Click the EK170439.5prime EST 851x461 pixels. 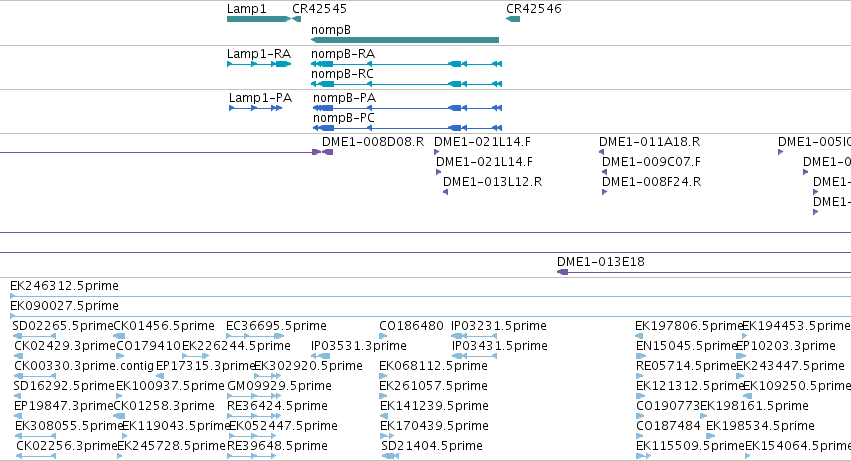[x=387, y=435]
